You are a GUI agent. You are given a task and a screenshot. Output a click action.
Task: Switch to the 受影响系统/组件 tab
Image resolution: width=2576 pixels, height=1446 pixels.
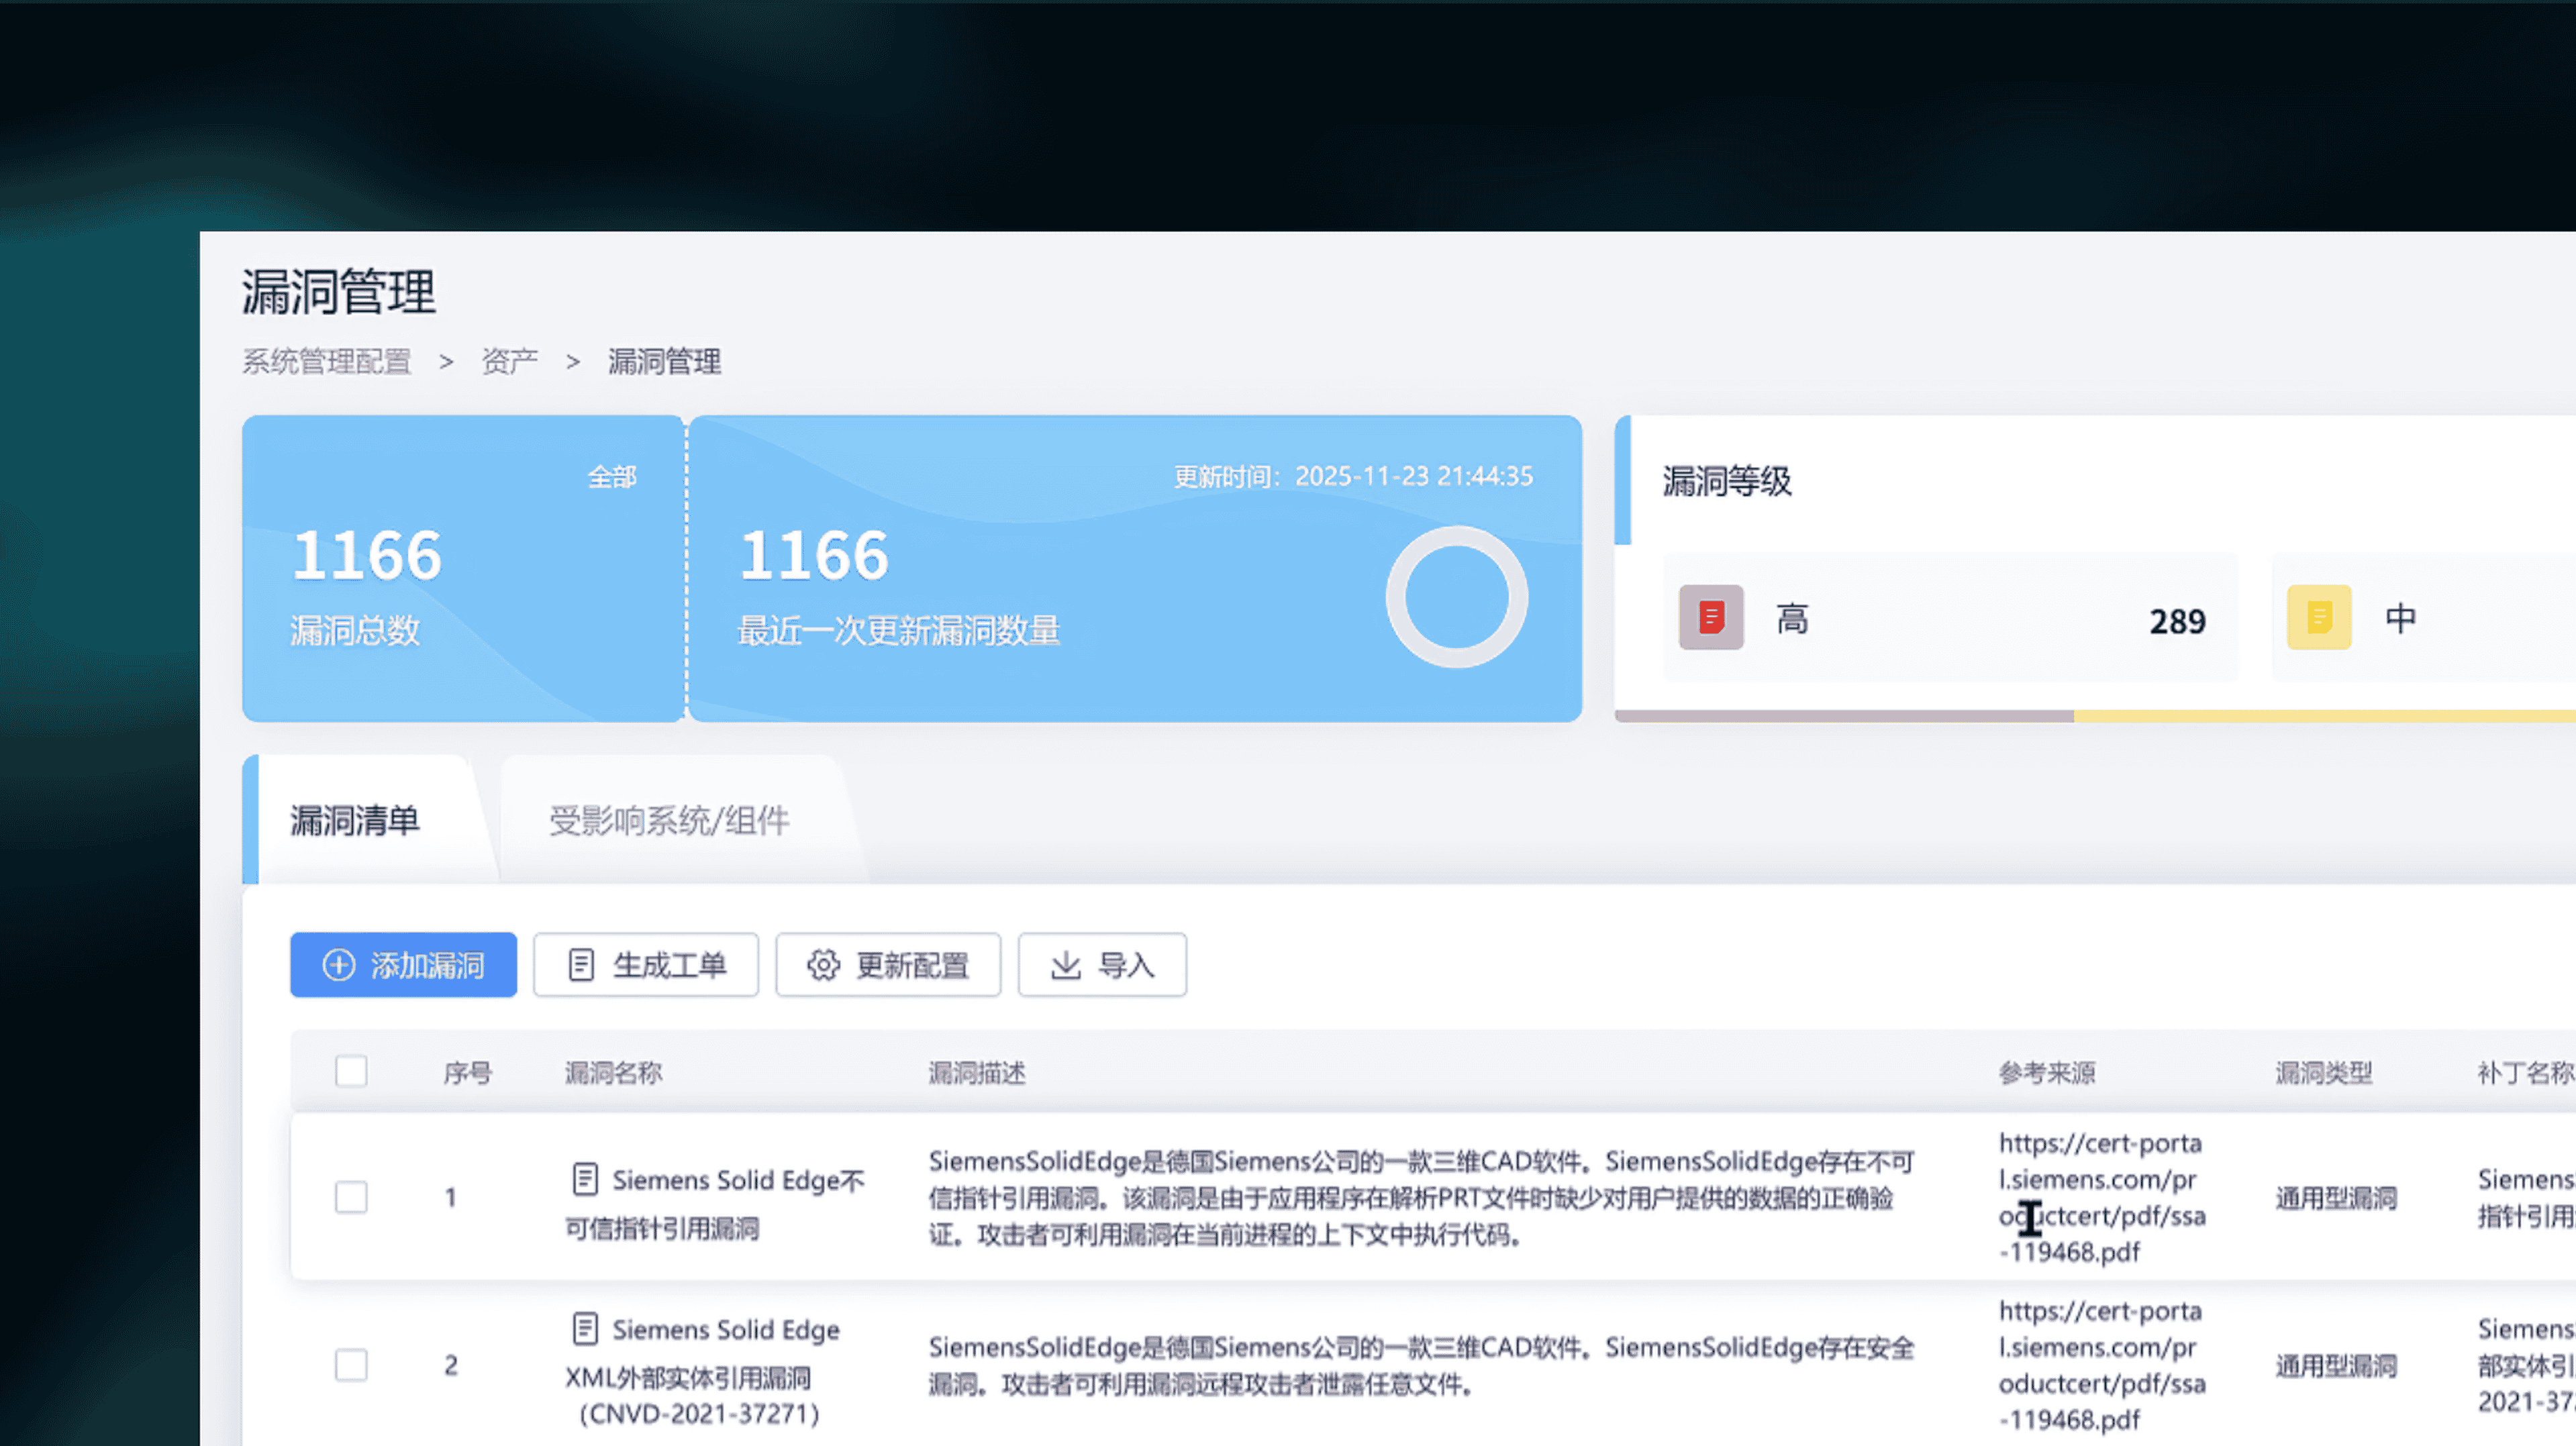pyautogui.click(x=669, y=821)
